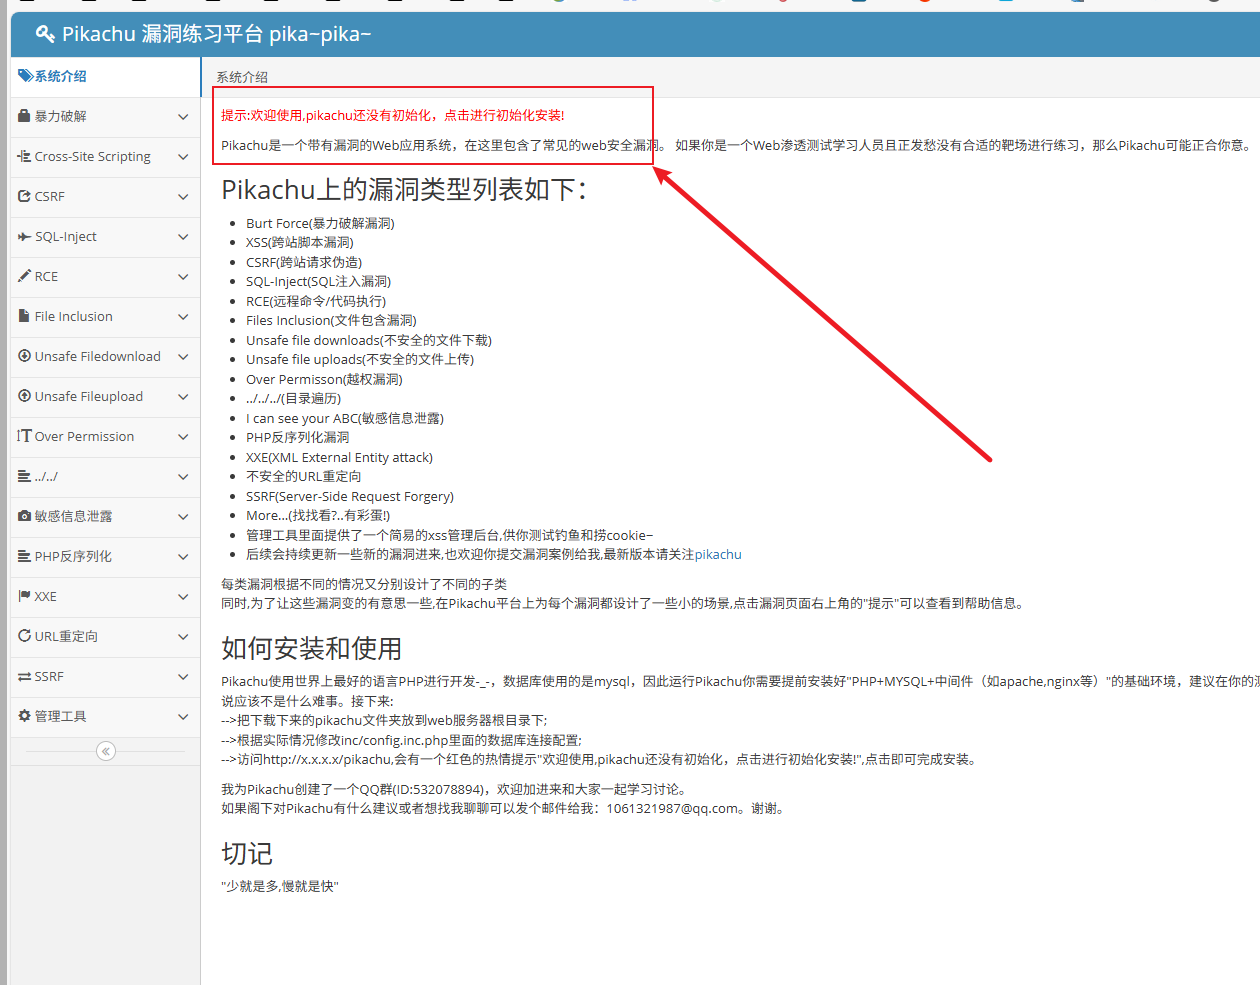This screenshot has height=985, width=1260.
Task: Open the 系统介绍 sidebar item
Action: [105, 77]
